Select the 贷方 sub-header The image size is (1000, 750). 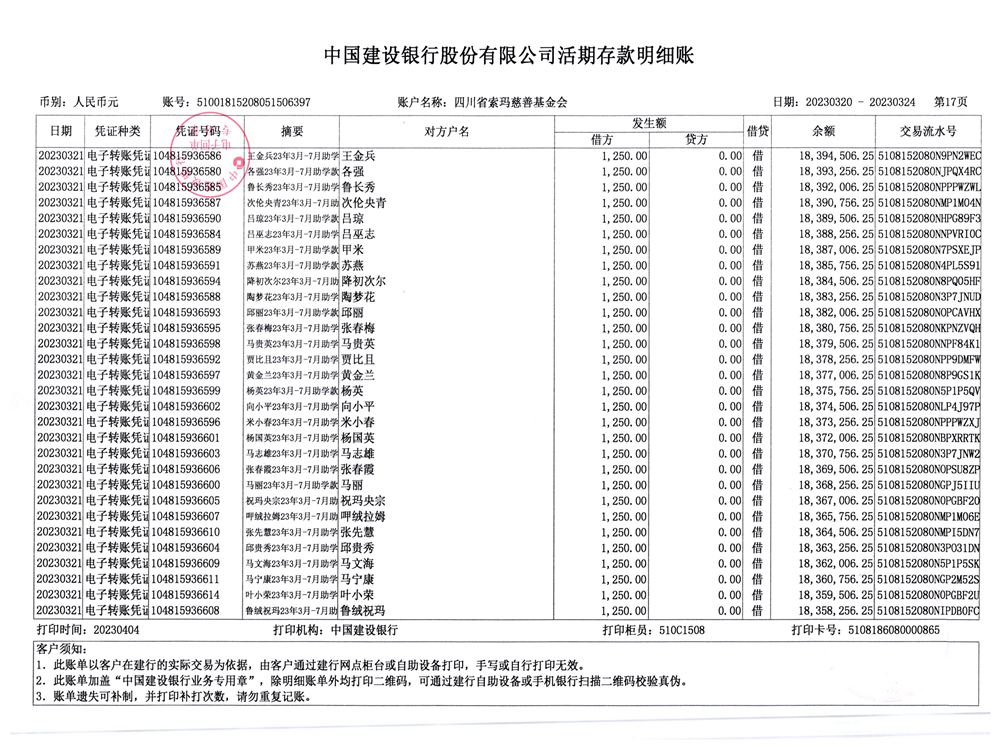coord(696,140)
